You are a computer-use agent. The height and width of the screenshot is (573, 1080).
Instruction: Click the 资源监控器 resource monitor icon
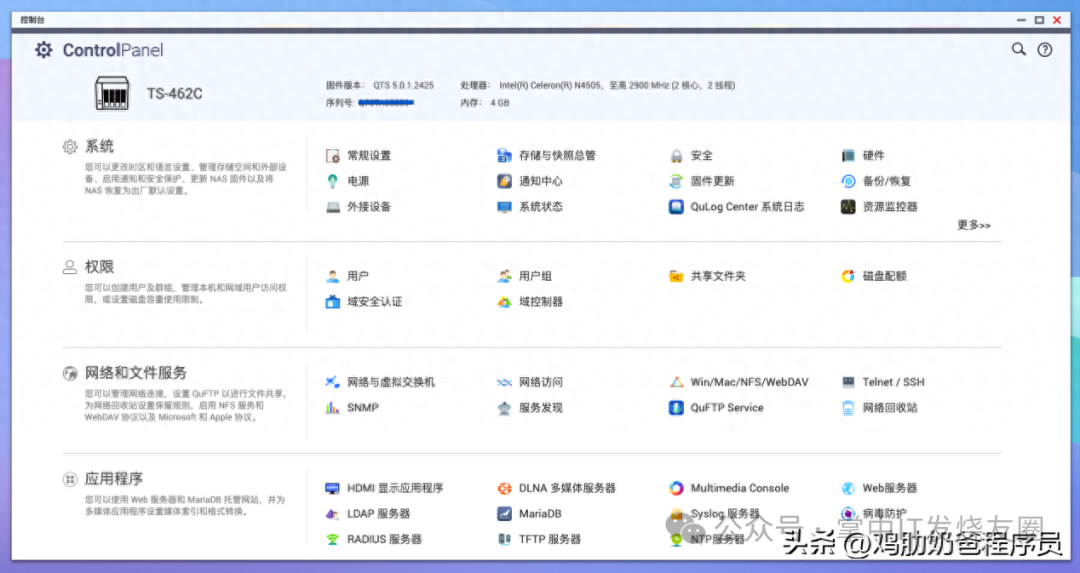pyautogui.click(x=848, y=207)
